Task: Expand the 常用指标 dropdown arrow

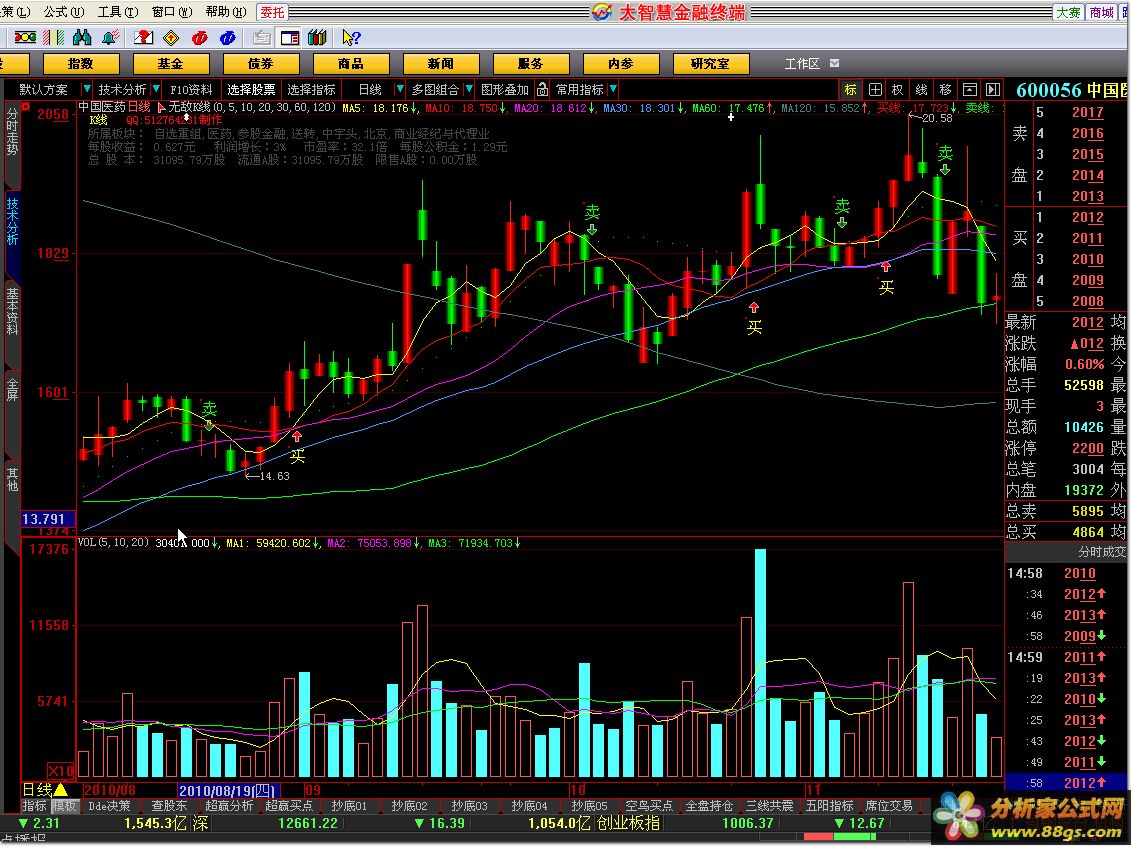Action: click(613, 89)
